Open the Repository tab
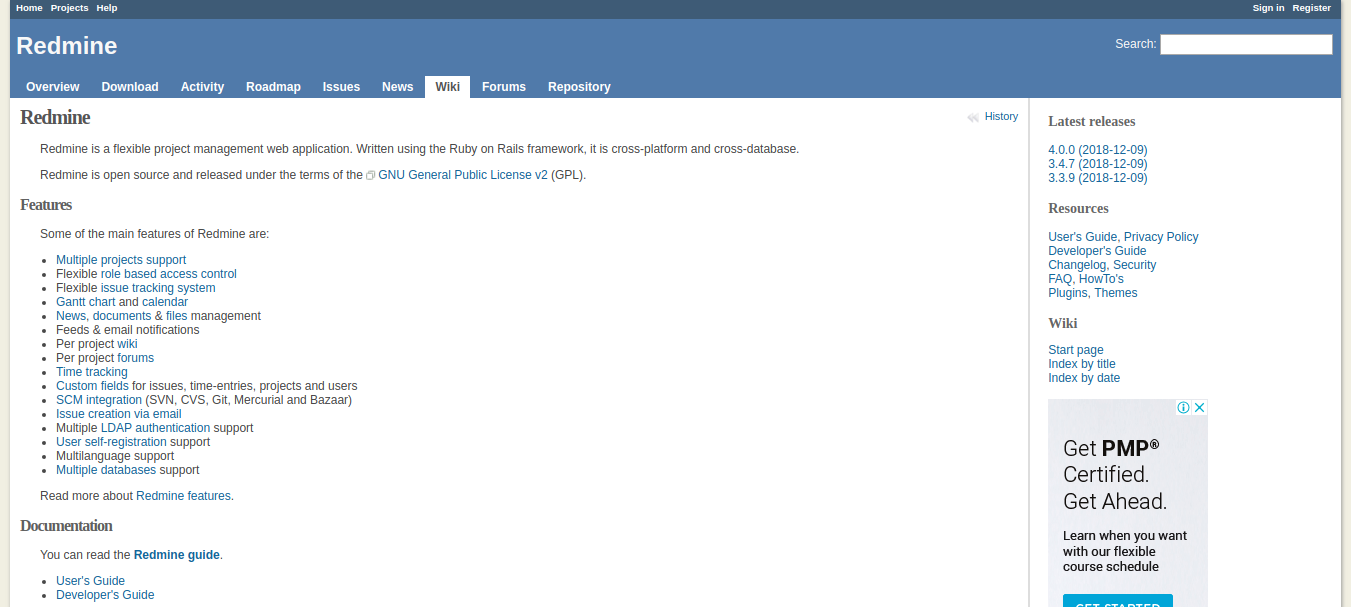 pos(579,87)
